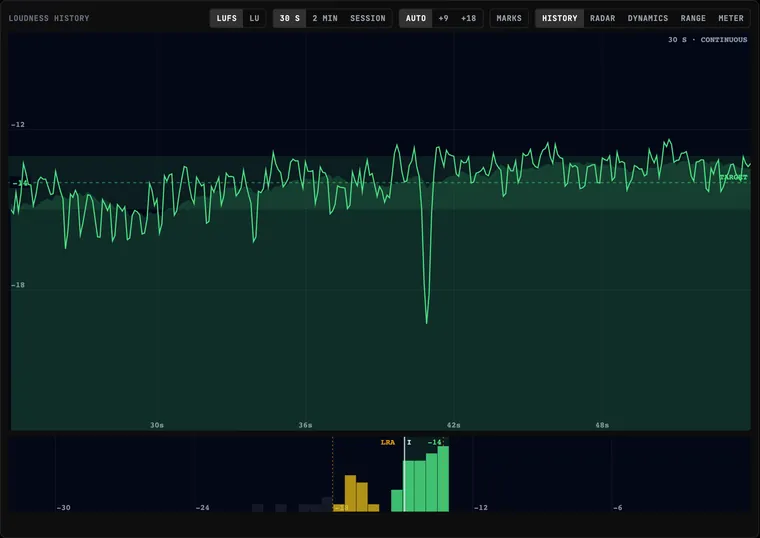Toggle the MARKS button
This screenshot has width=760, height=538.
[x=509, y=18]
